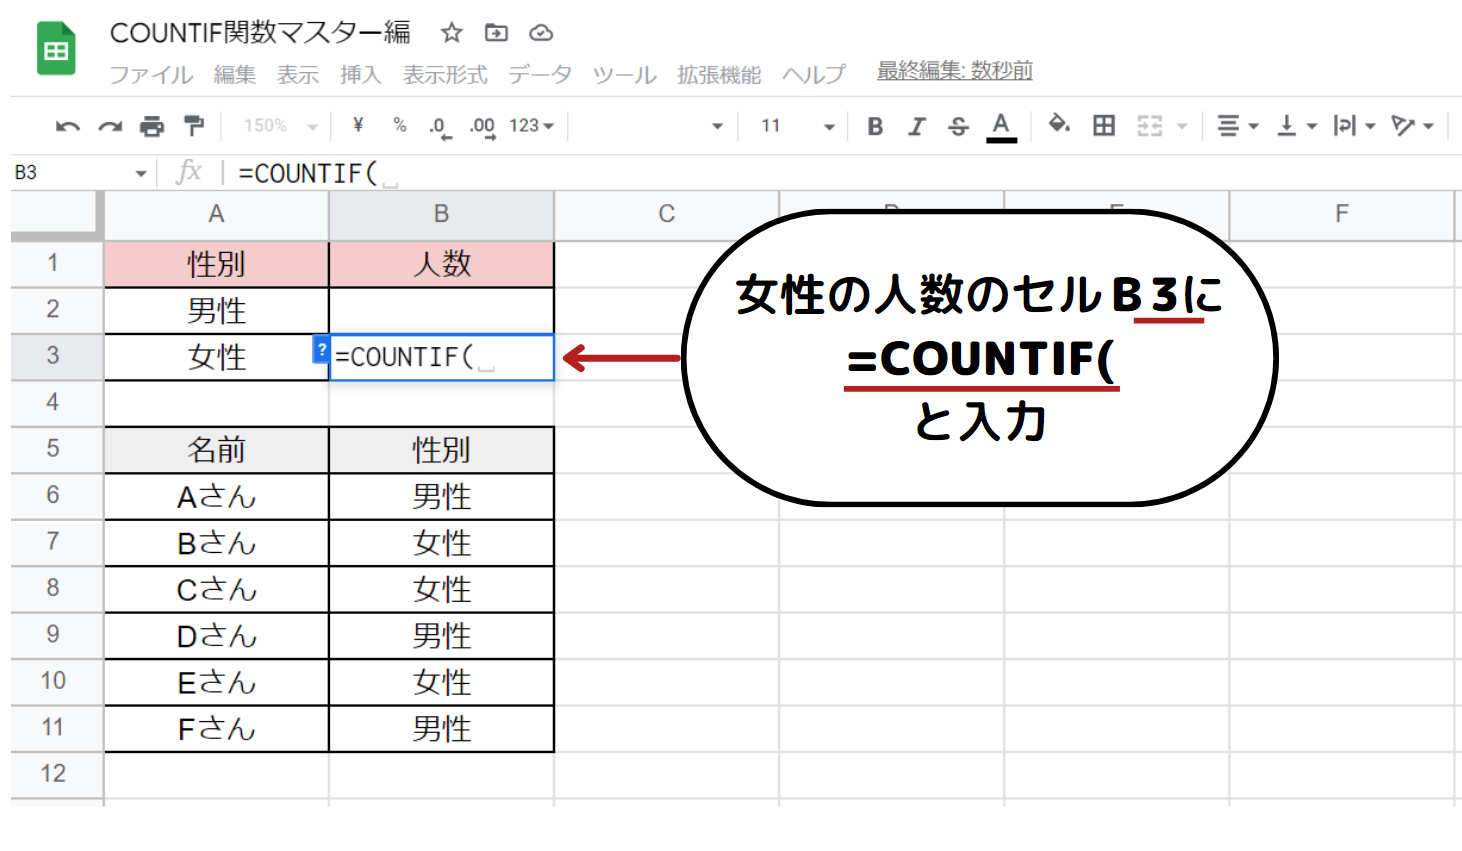Open the fill color paint bucket
The image size is (1462, 851).
[1058, 125]
